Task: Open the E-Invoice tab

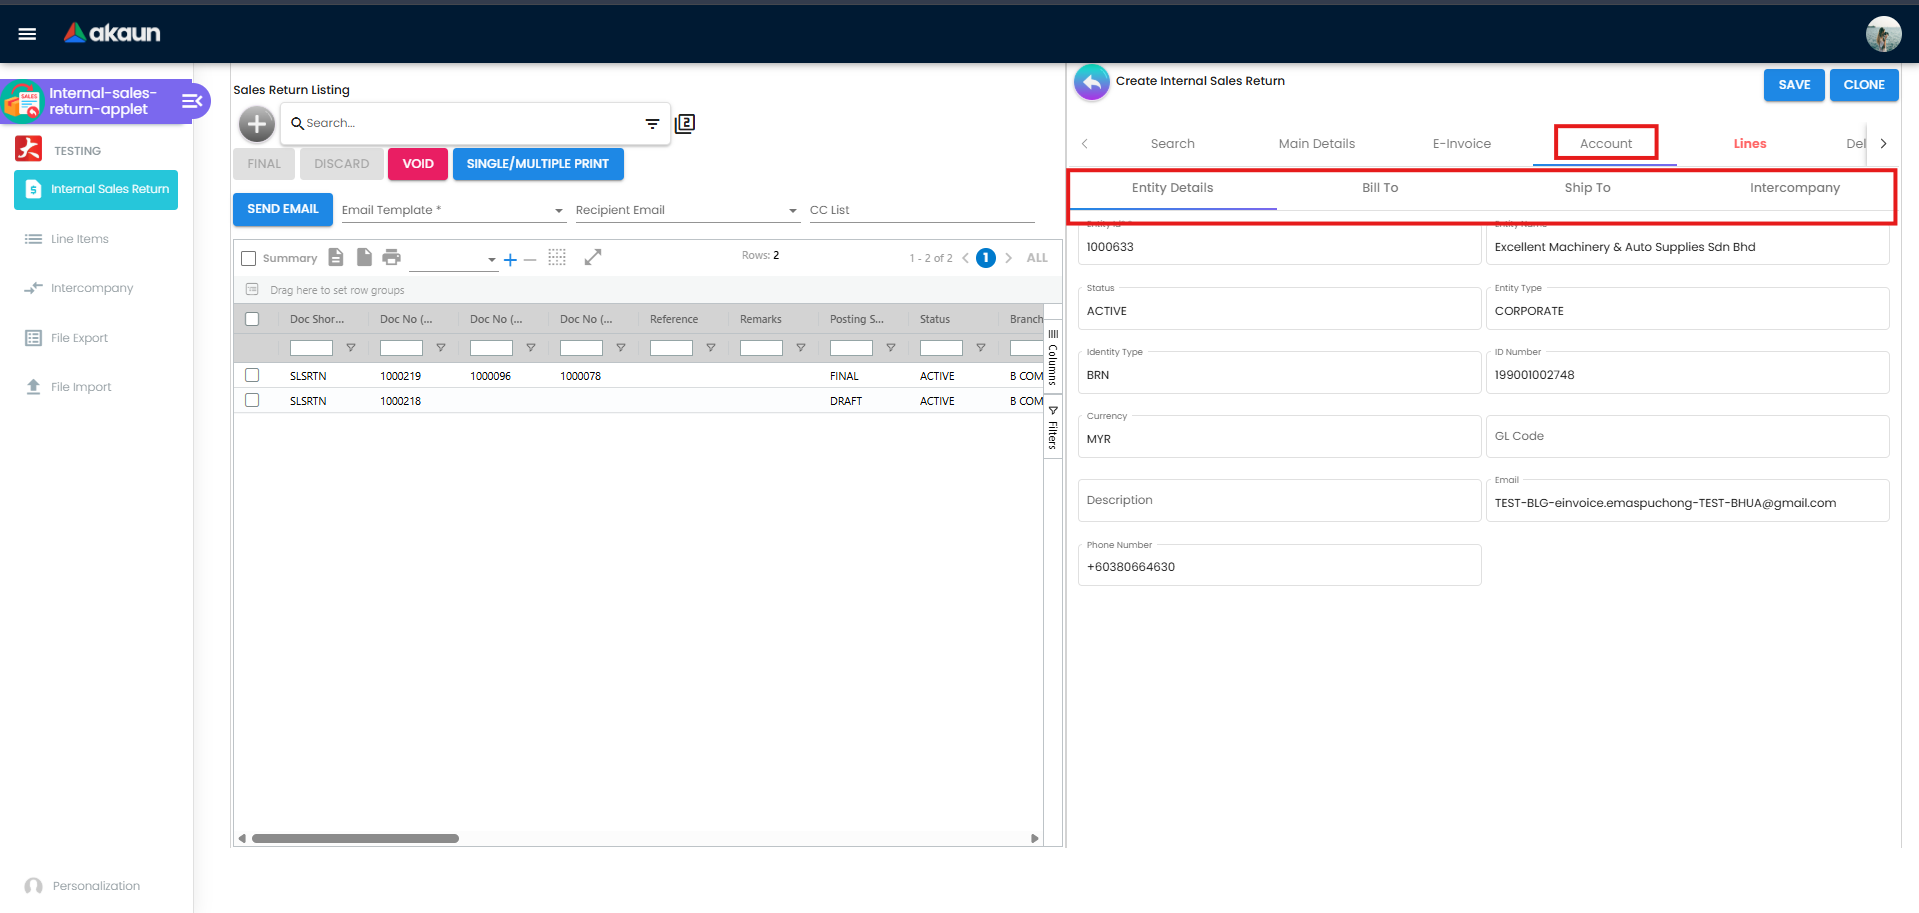Action: click(1461, 143)
